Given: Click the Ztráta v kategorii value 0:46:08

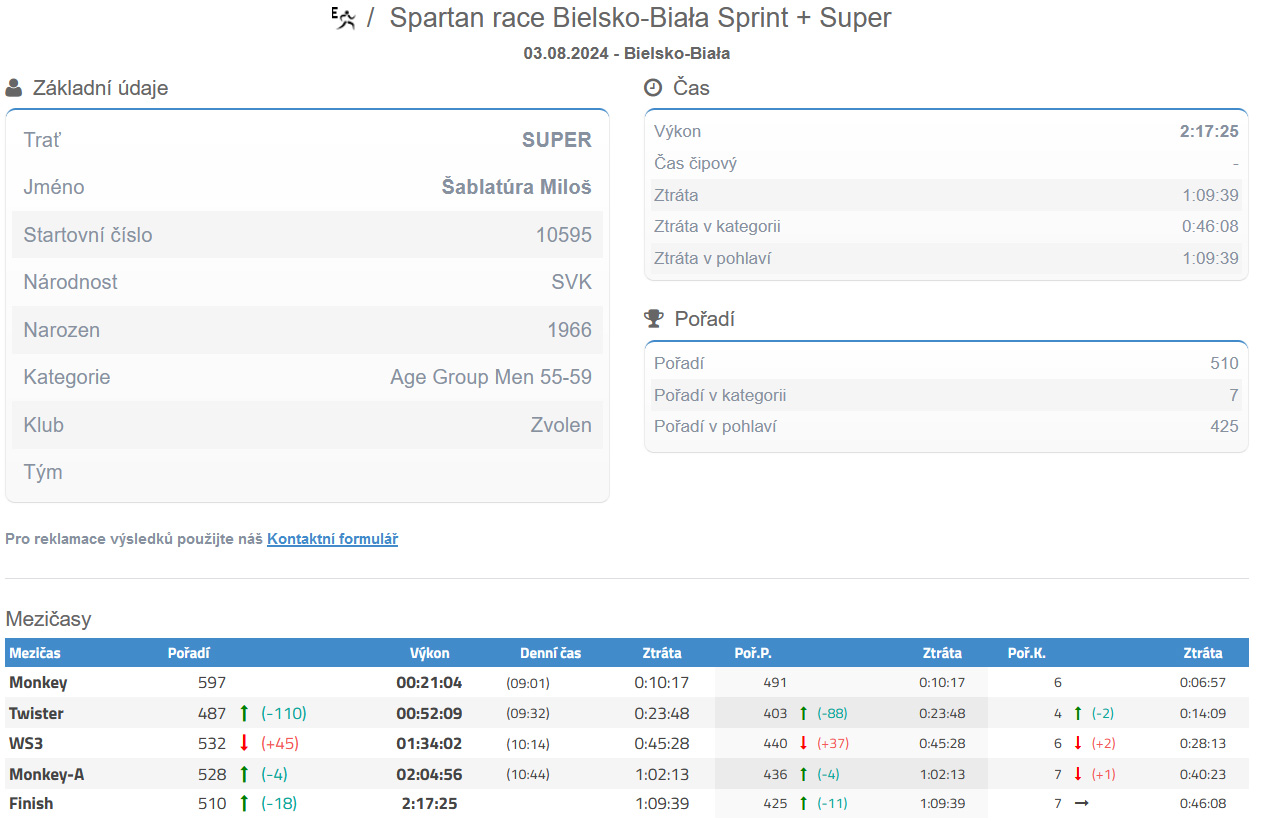Looking at the screenshot, I should (x=1210, y=226).
